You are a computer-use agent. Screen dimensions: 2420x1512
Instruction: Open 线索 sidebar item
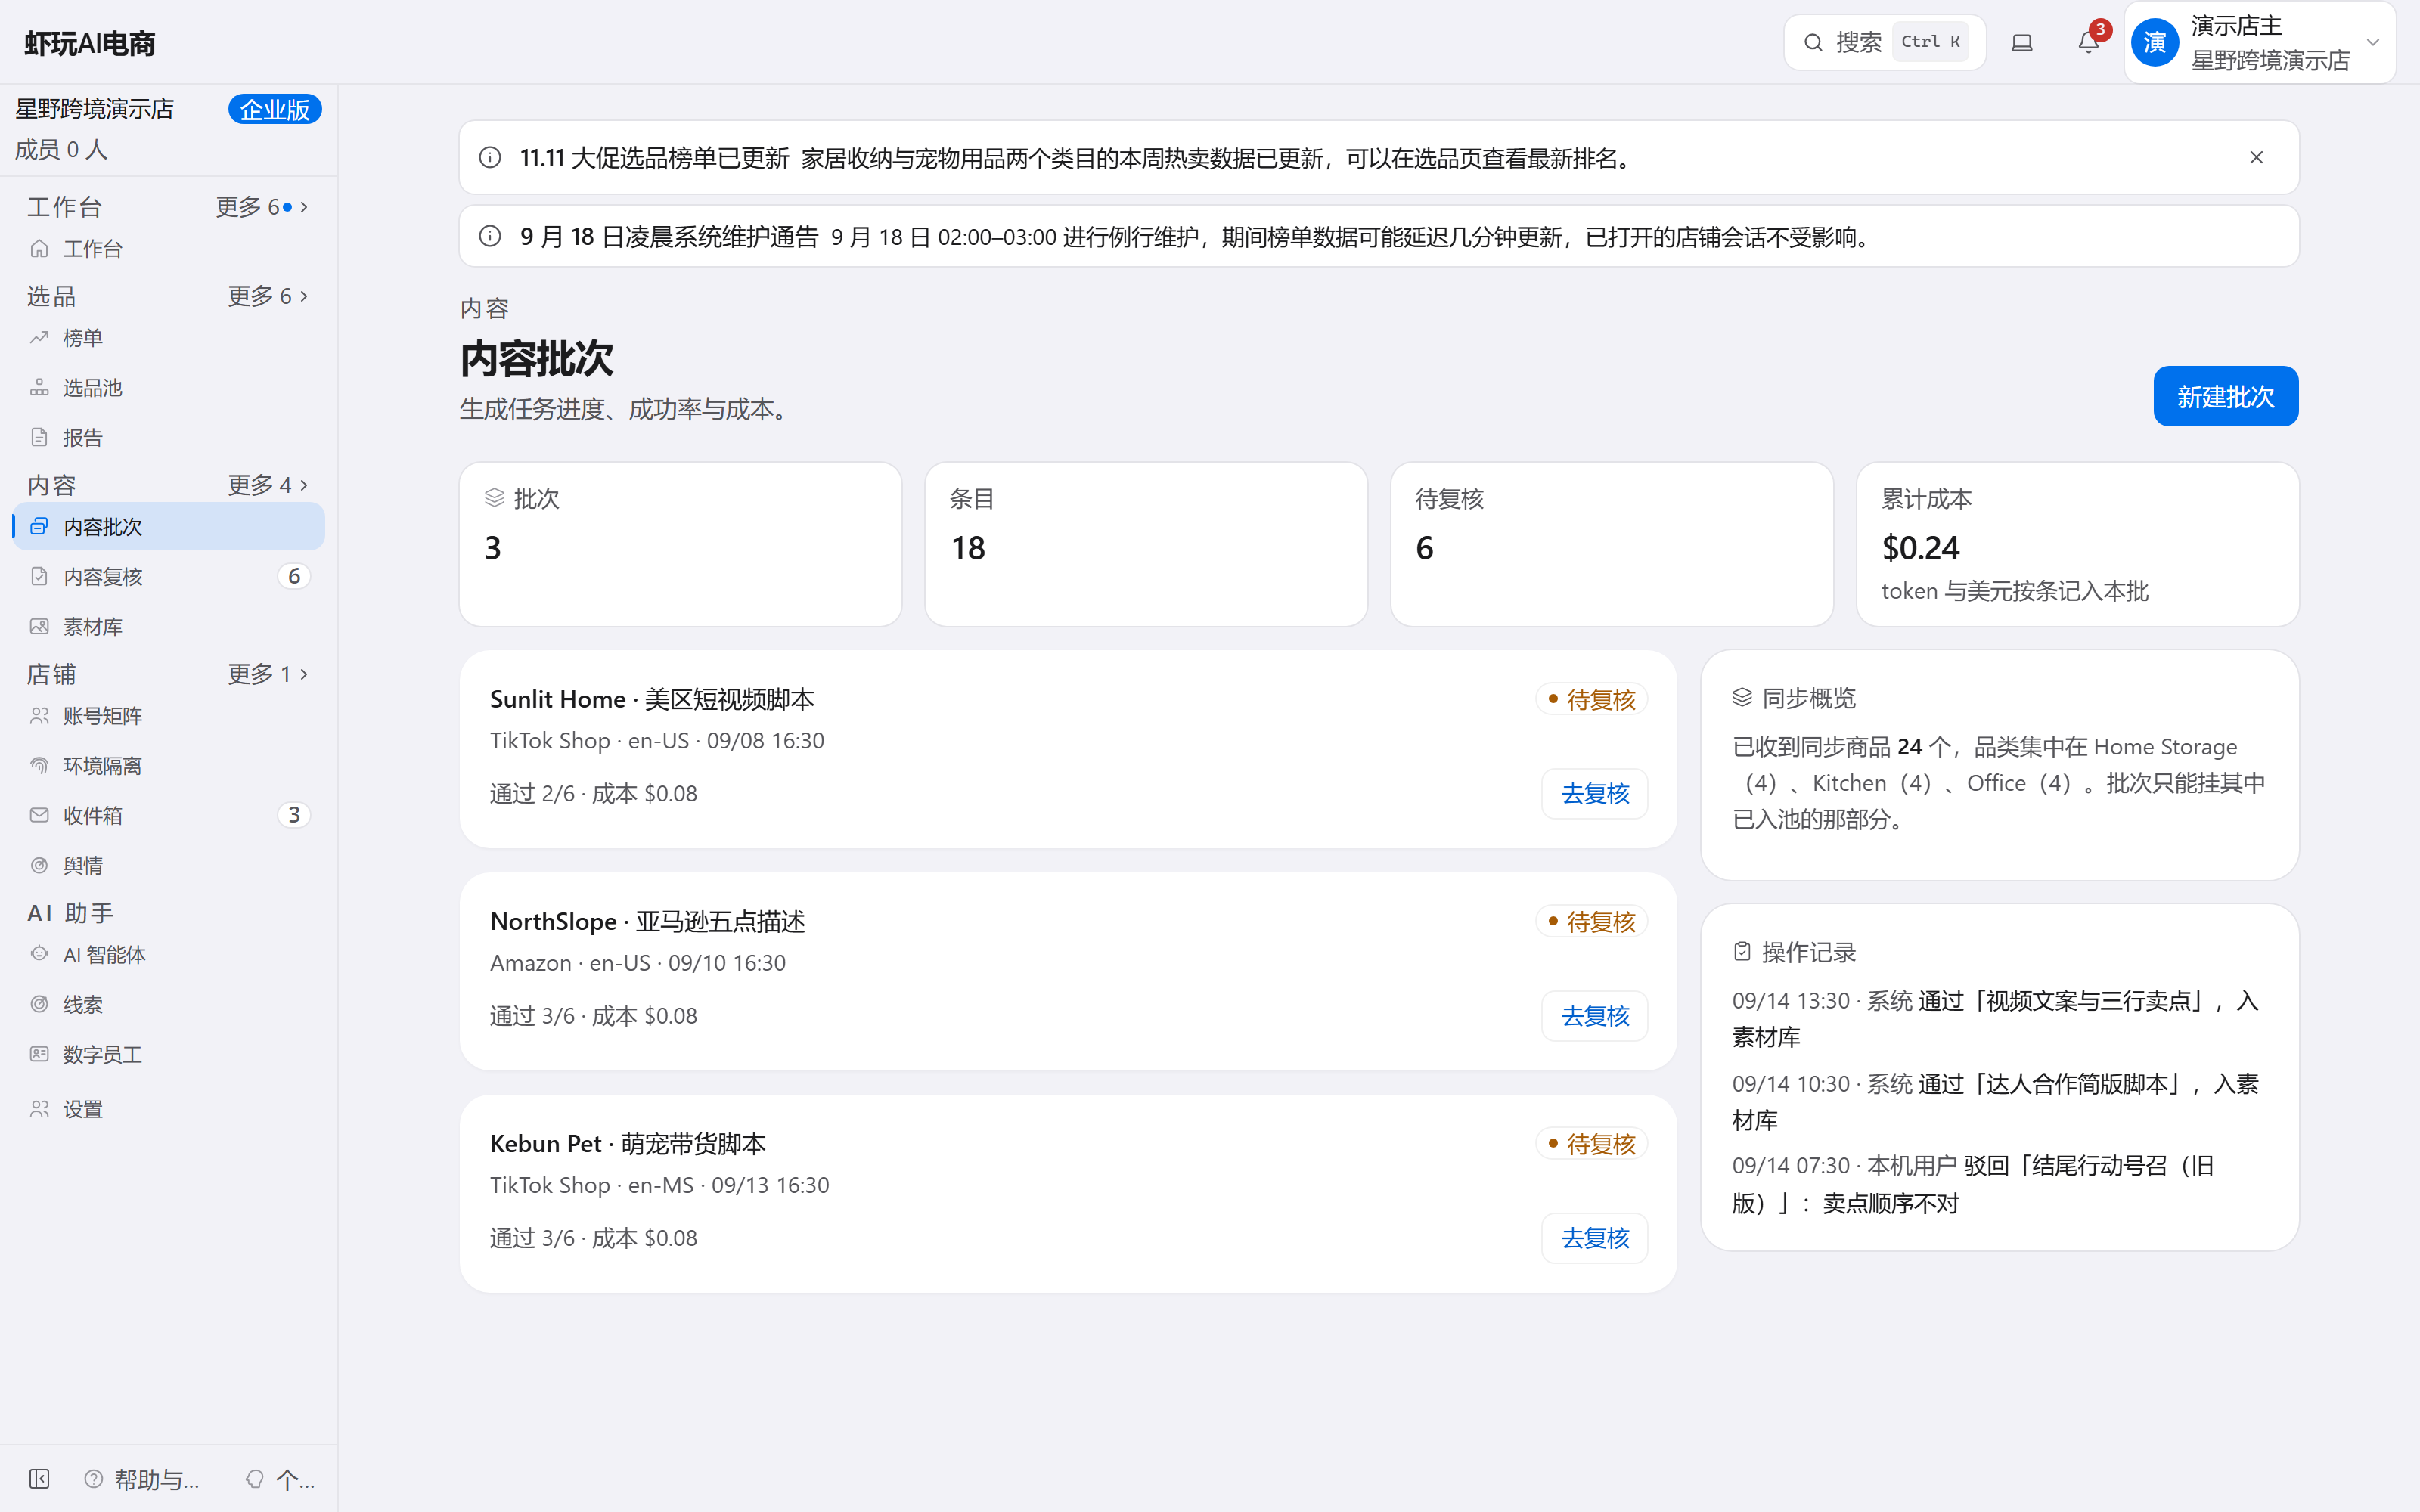coord(168,1004)
